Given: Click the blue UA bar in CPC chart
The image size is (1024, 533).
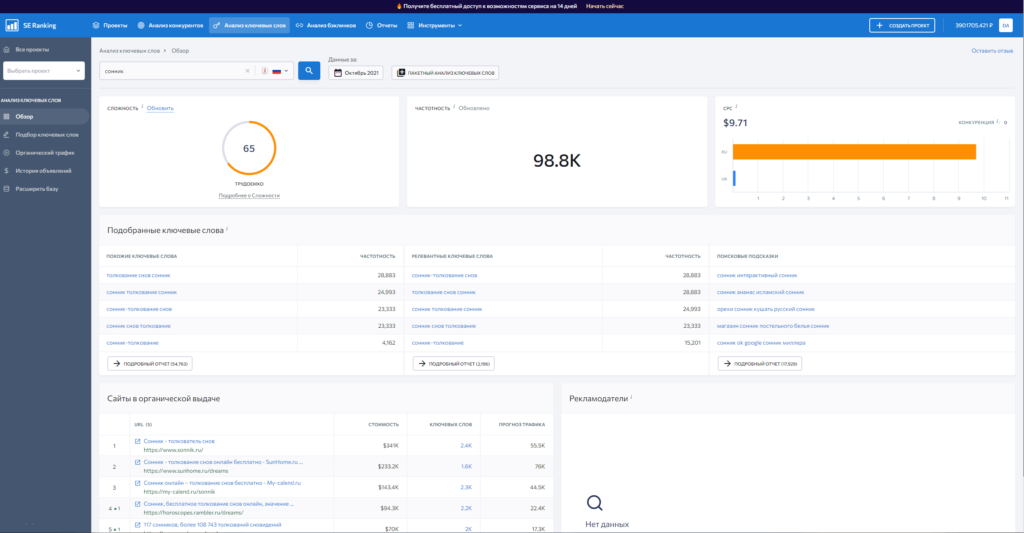Looking at the screenshot, I should click(x=734, y=178).
